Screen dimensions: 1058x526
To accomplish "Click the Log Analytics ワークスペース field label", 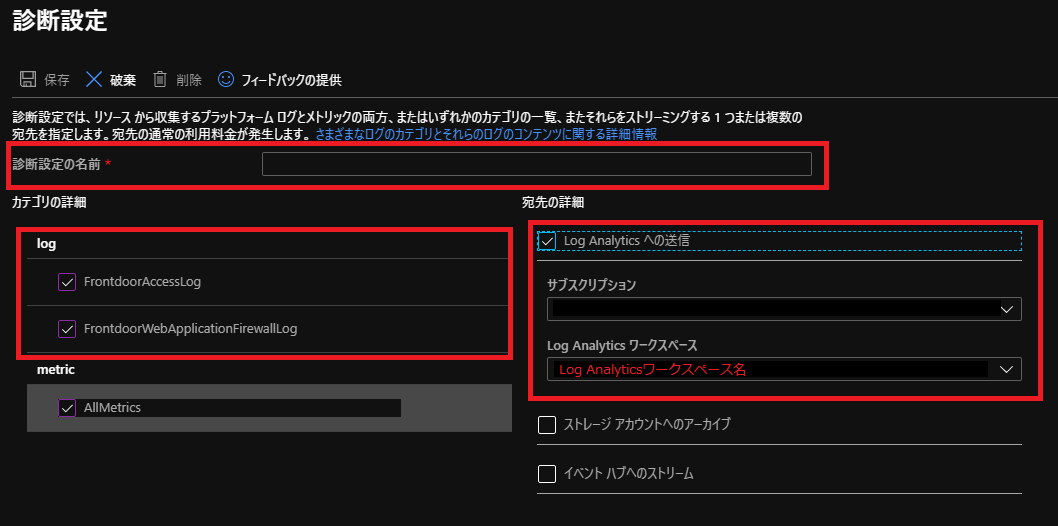I will click(622, 345).
